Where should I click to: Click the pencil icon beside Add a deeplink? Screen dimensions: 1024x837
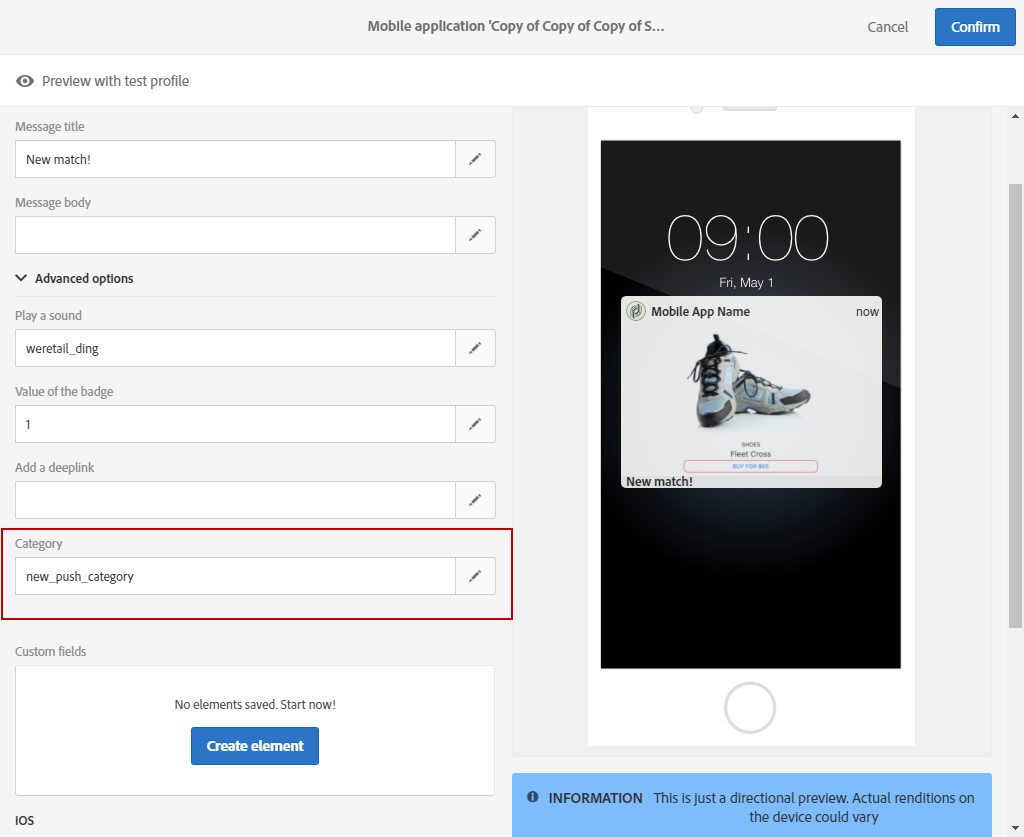pos(475,500)
